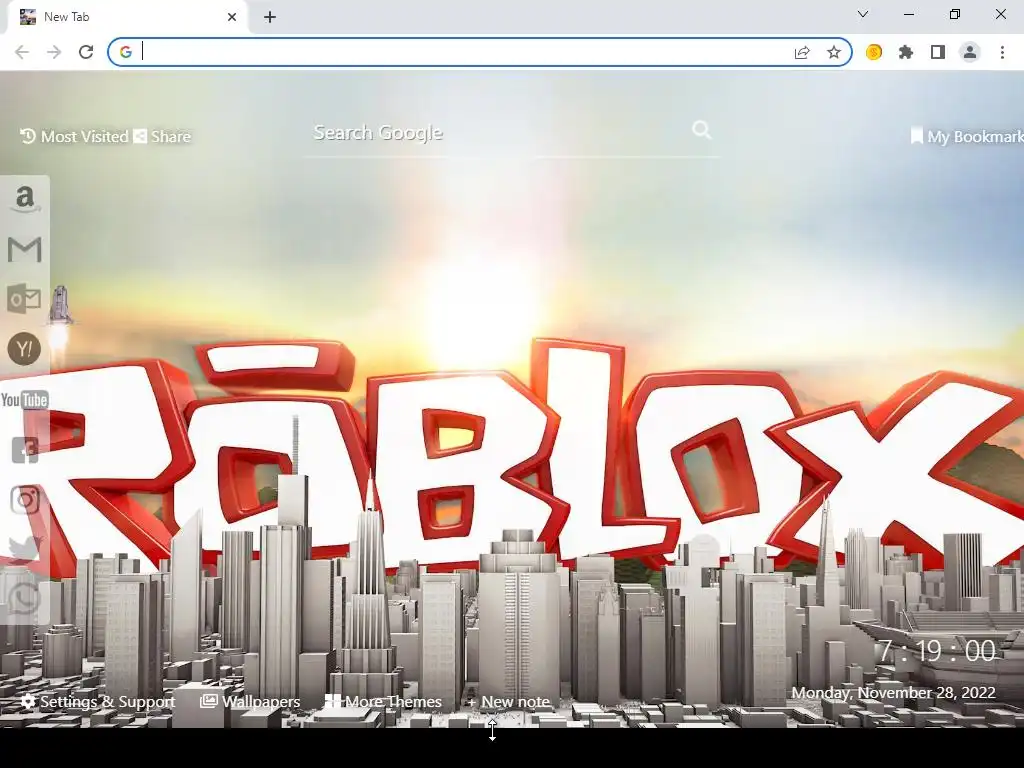Click the browser back arrow
Image resolution: width=1024 pixels, height=768 pixels.
[x=22, y=52]
